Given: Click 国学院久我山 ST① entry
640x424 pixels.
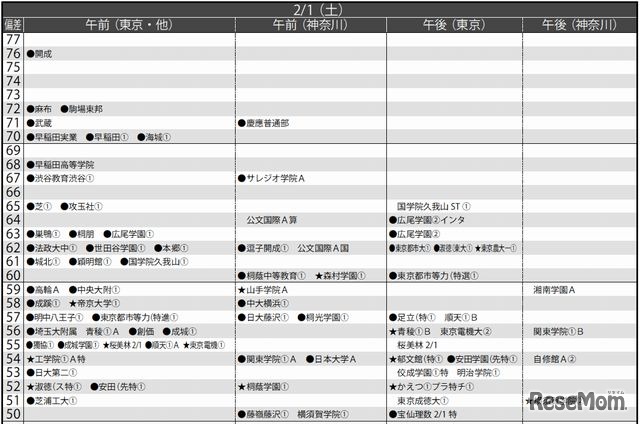Looking at the screenshot, I should [x=434, y=206].
